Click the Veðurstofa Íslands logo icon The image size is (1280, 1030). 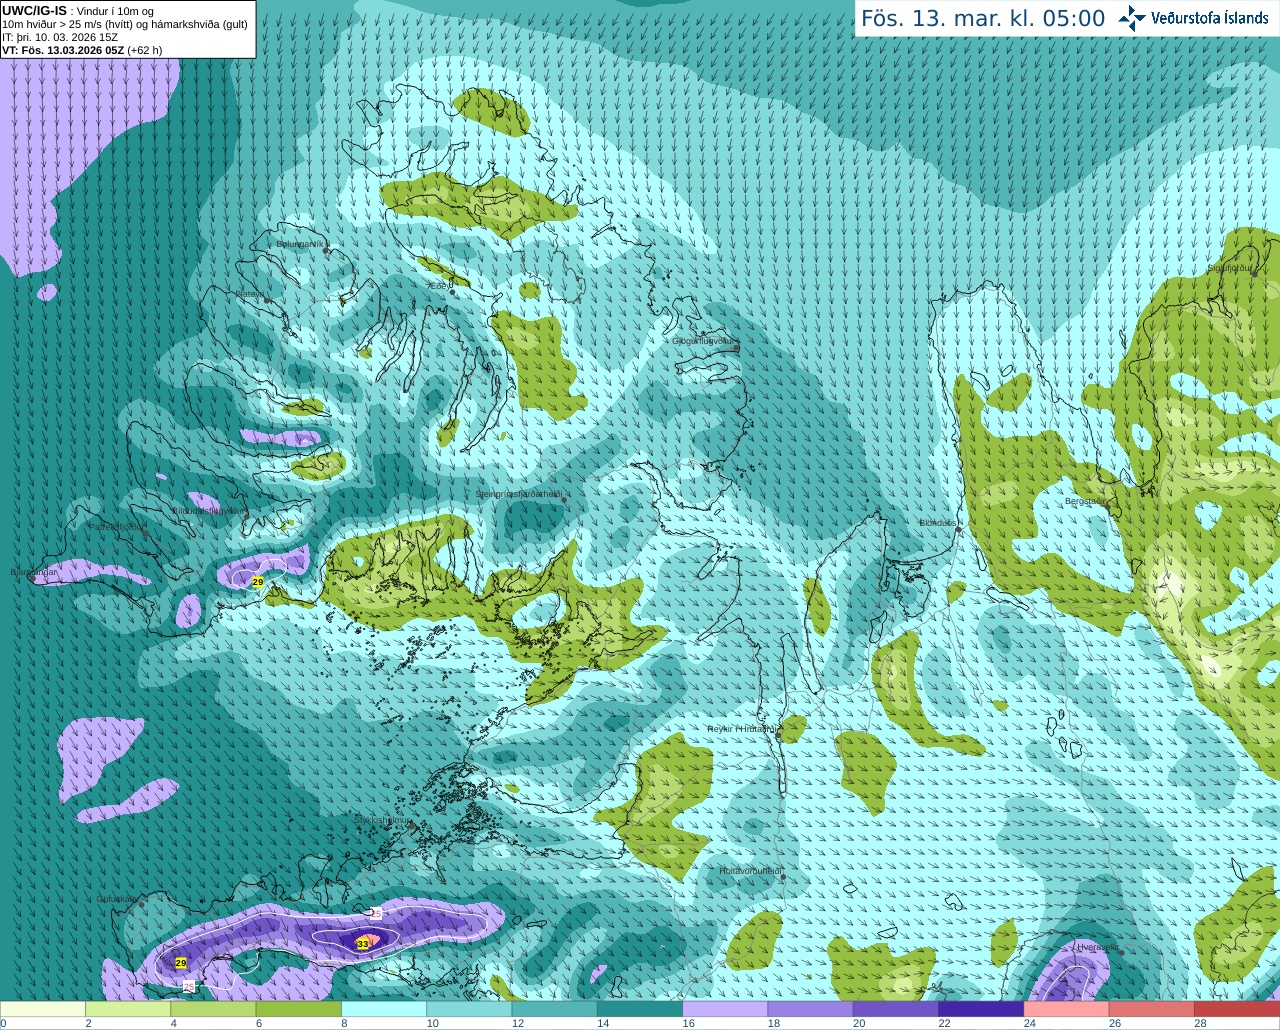[x=1132, y=18]
